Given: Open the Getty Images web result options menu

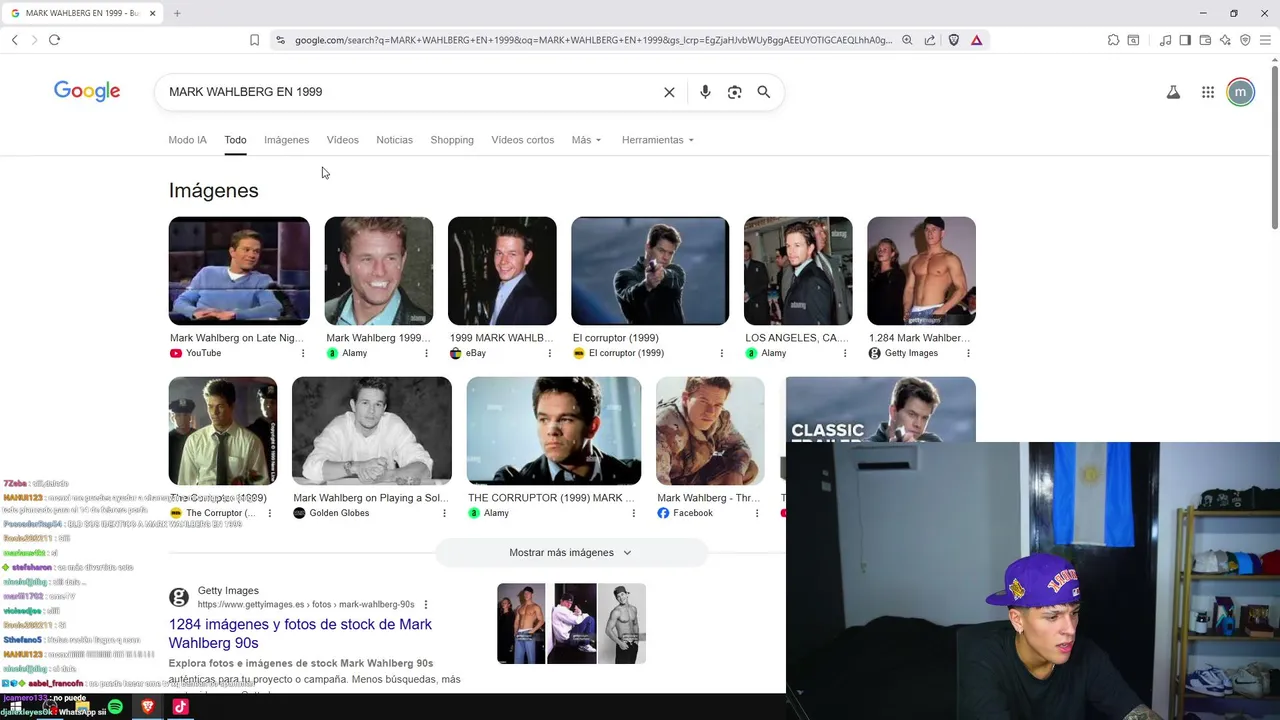Looking at the screenshot, I should [x=426, y=604].
